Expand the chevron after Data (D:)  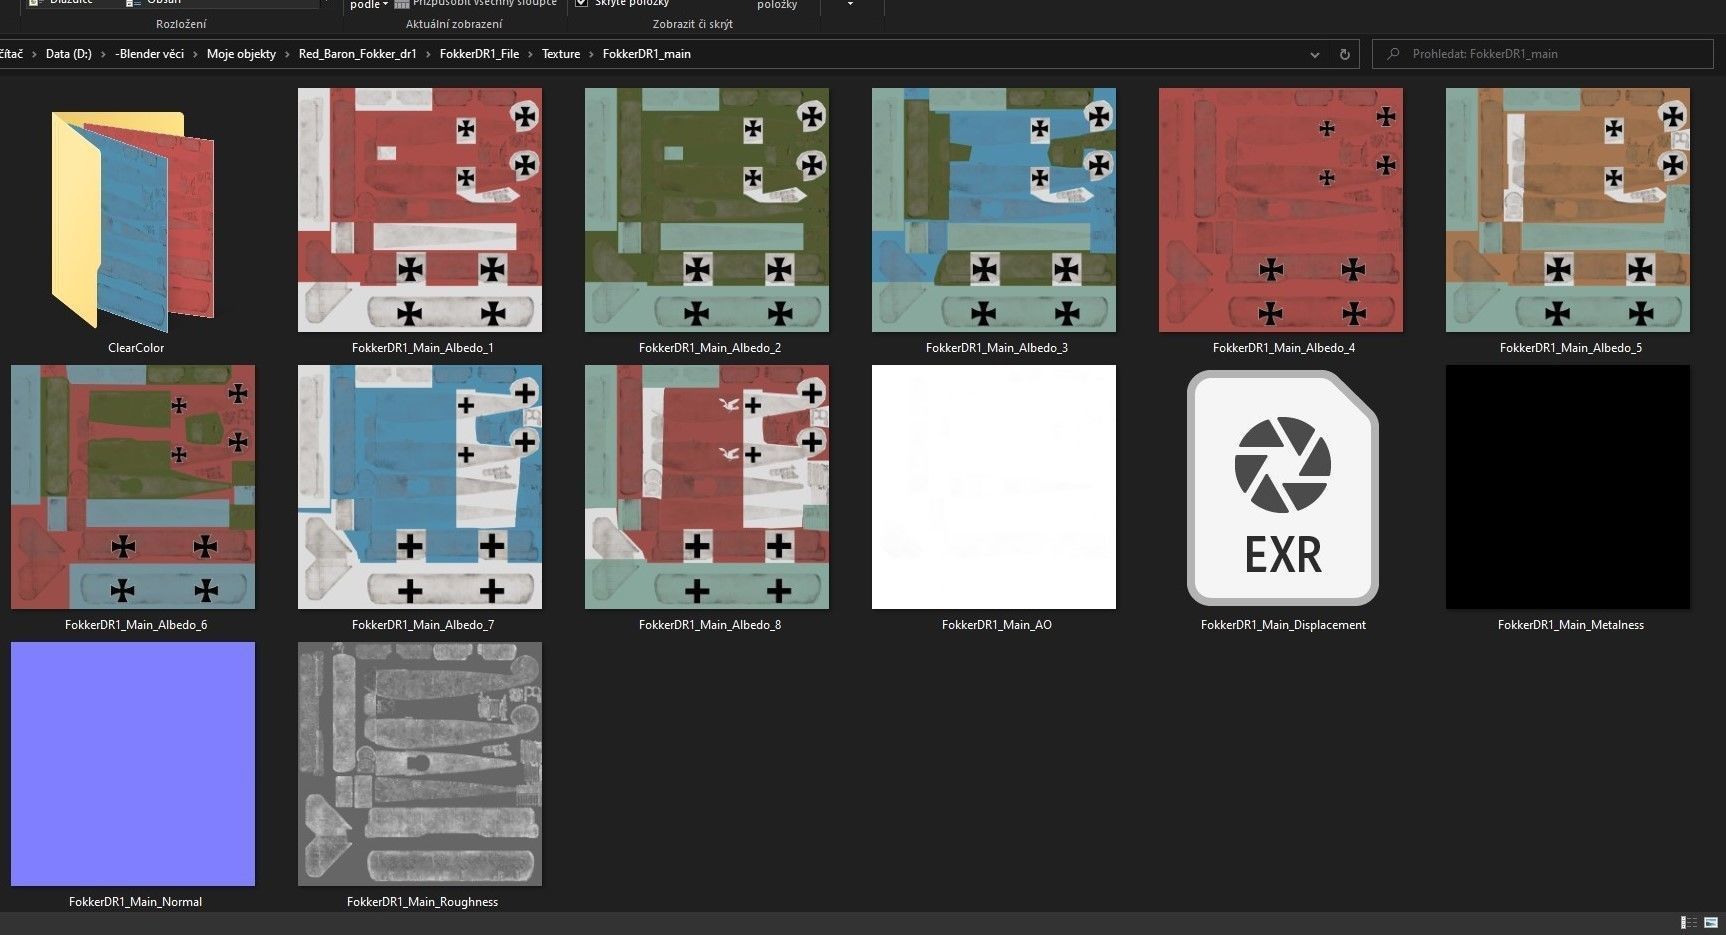click(x=103, y=54)
